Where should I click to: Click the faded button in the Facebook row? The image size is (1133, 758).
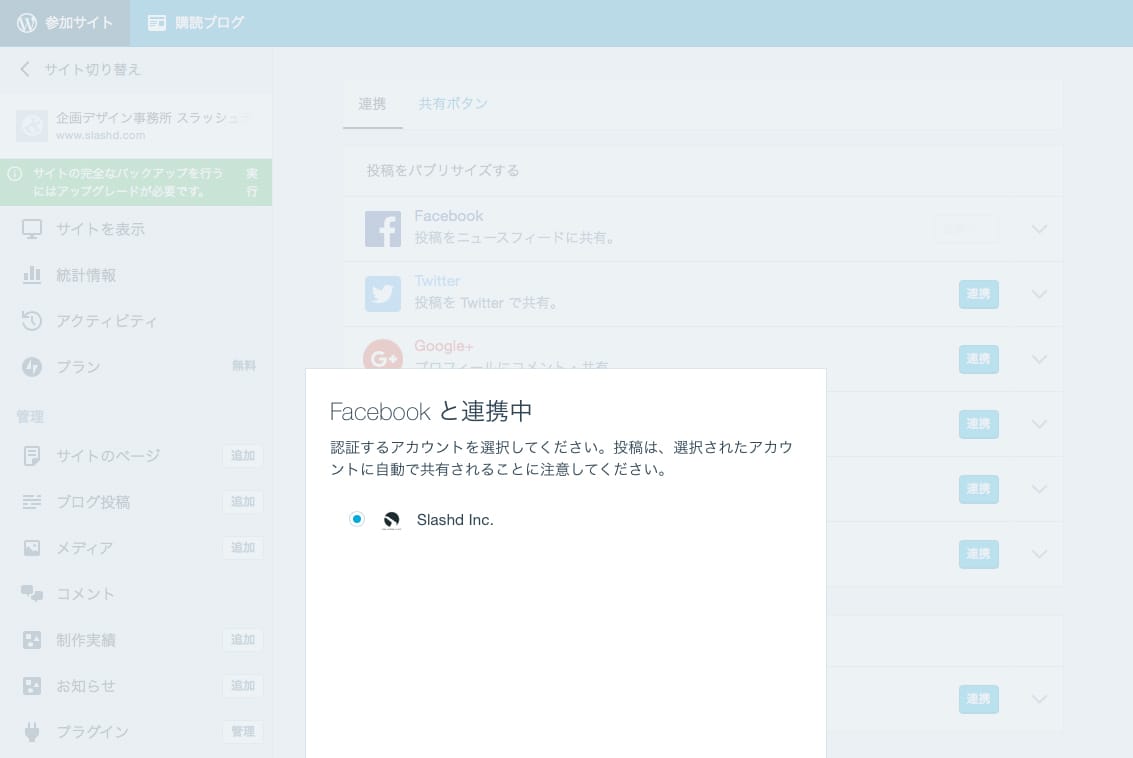coord(966,229)
